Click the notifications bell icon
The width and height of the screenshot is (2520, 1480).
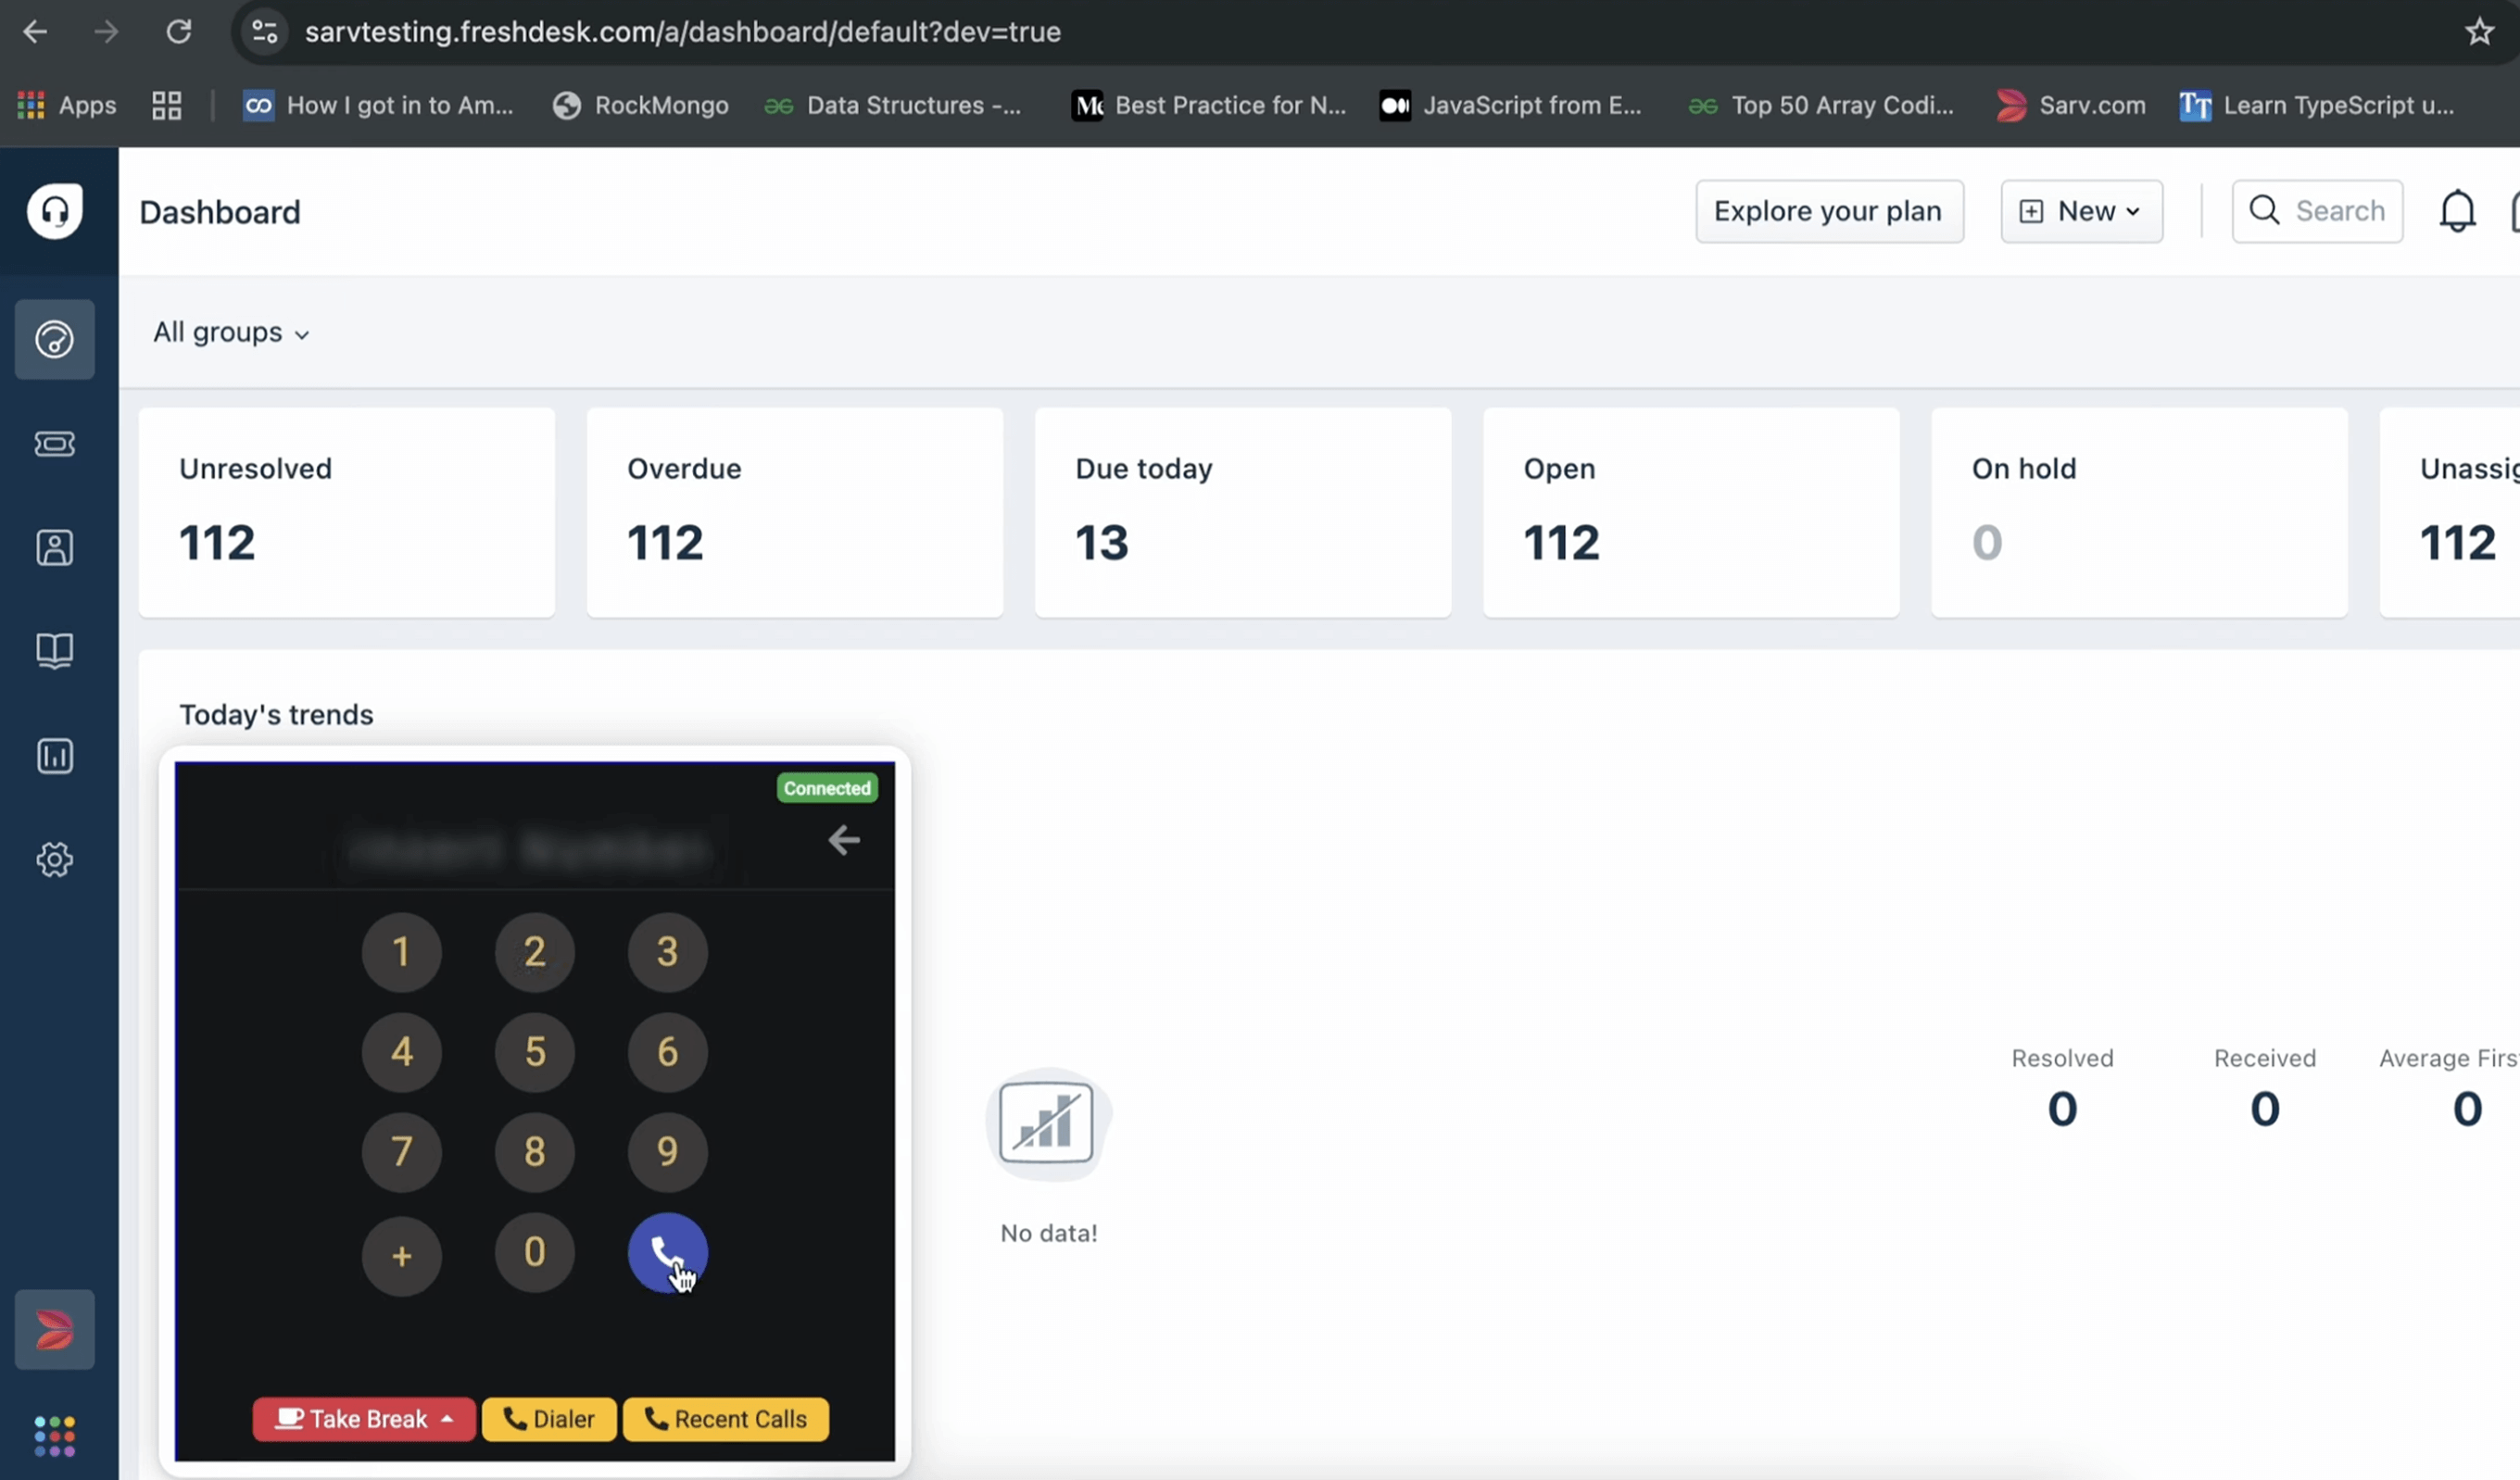[2456, 211]
